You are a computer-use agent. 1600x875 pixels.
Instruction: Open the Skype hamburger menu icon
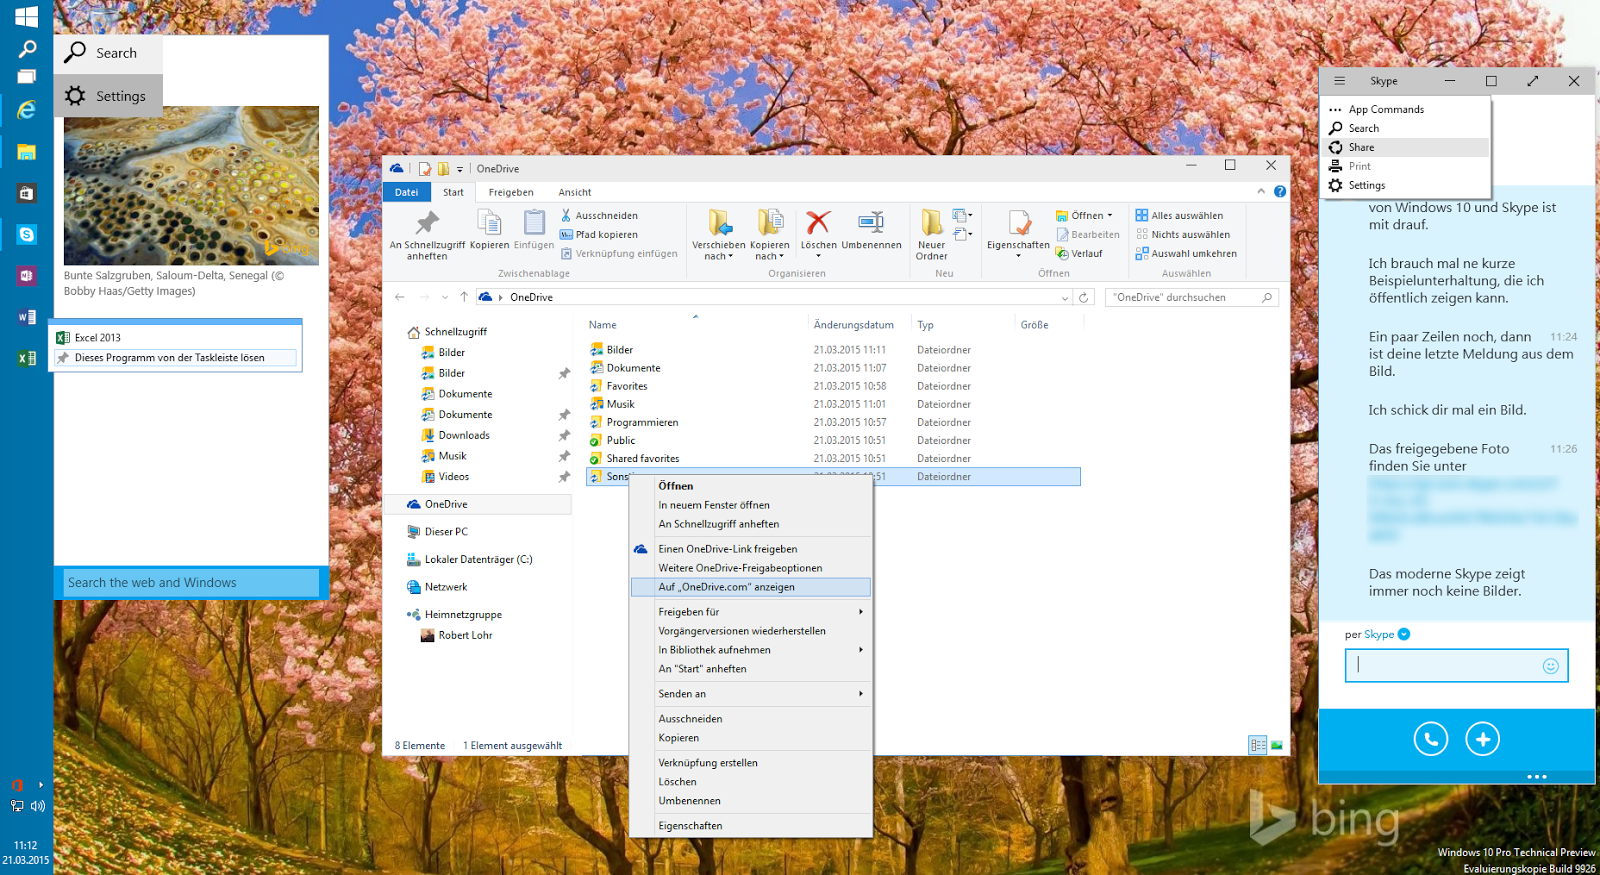[x=1339, y=81]
